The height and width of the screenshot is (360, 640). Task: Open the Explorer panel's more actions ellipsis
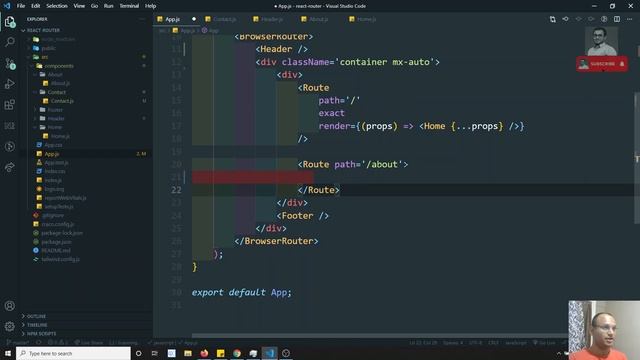142,19
